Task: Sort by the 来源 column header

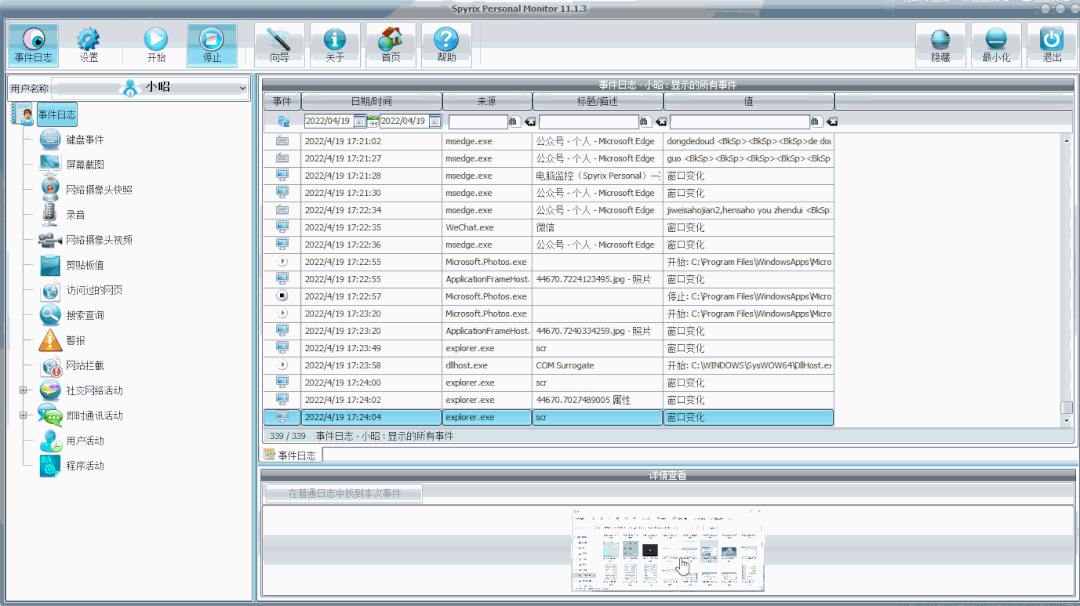Action: pyautogui.click(x=487, y=102)
